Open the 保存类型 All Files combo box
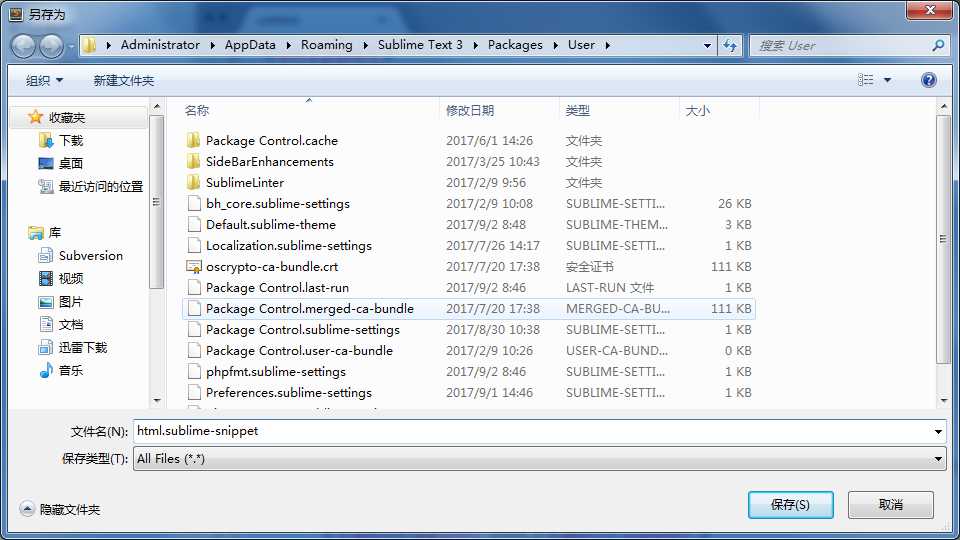The width and height of the screenshot is (960, 540). point(539,459)
